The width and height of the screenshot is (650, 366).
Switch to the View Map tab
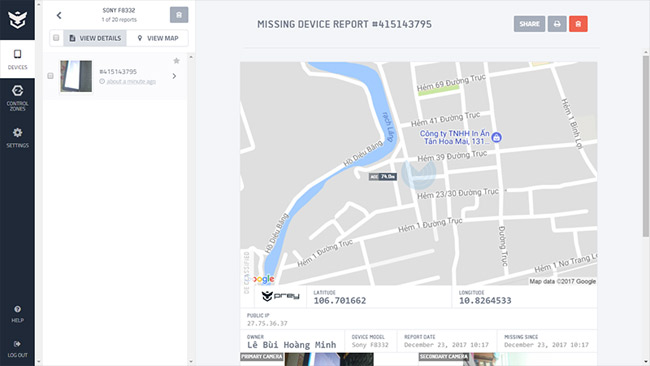[158, 38]
